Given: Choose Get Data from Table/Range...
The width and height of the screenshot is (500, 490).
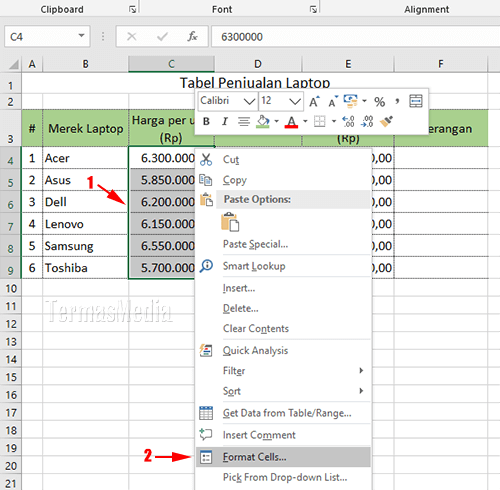Looking at the screenshot, I should click(x=283, y=413).
